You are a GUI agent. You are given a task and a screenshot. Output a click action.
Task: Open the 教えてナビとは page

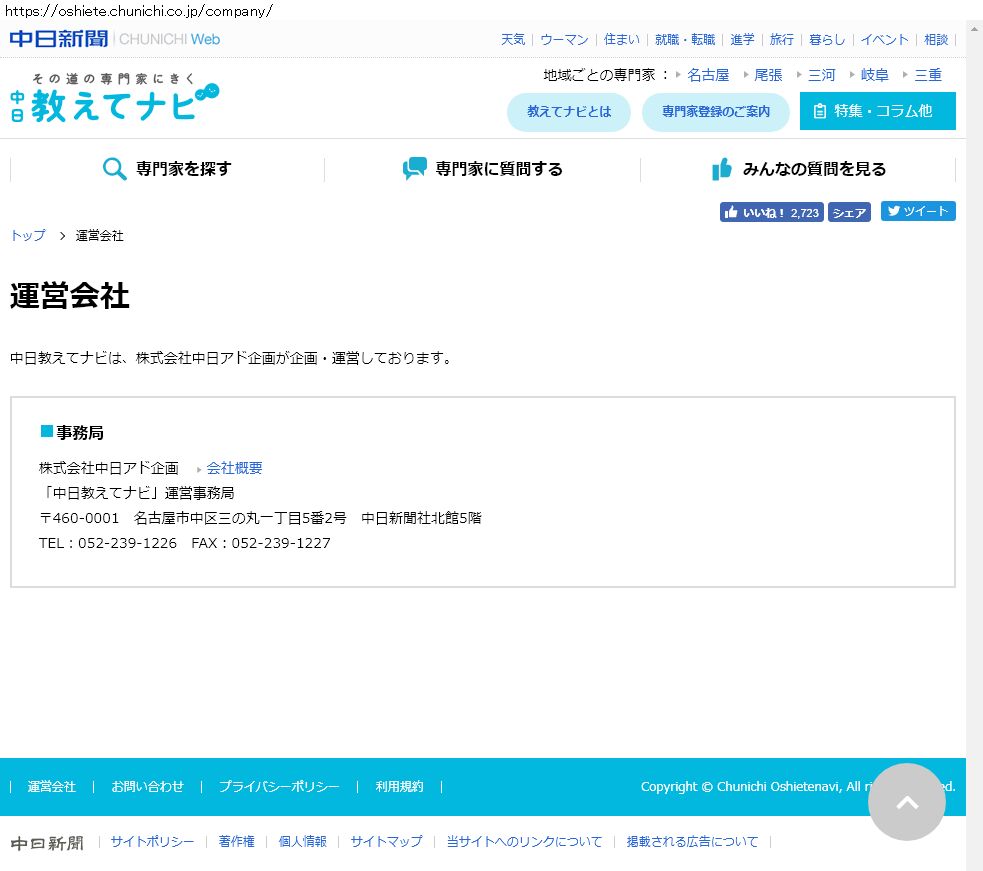[x=569, y=112]
